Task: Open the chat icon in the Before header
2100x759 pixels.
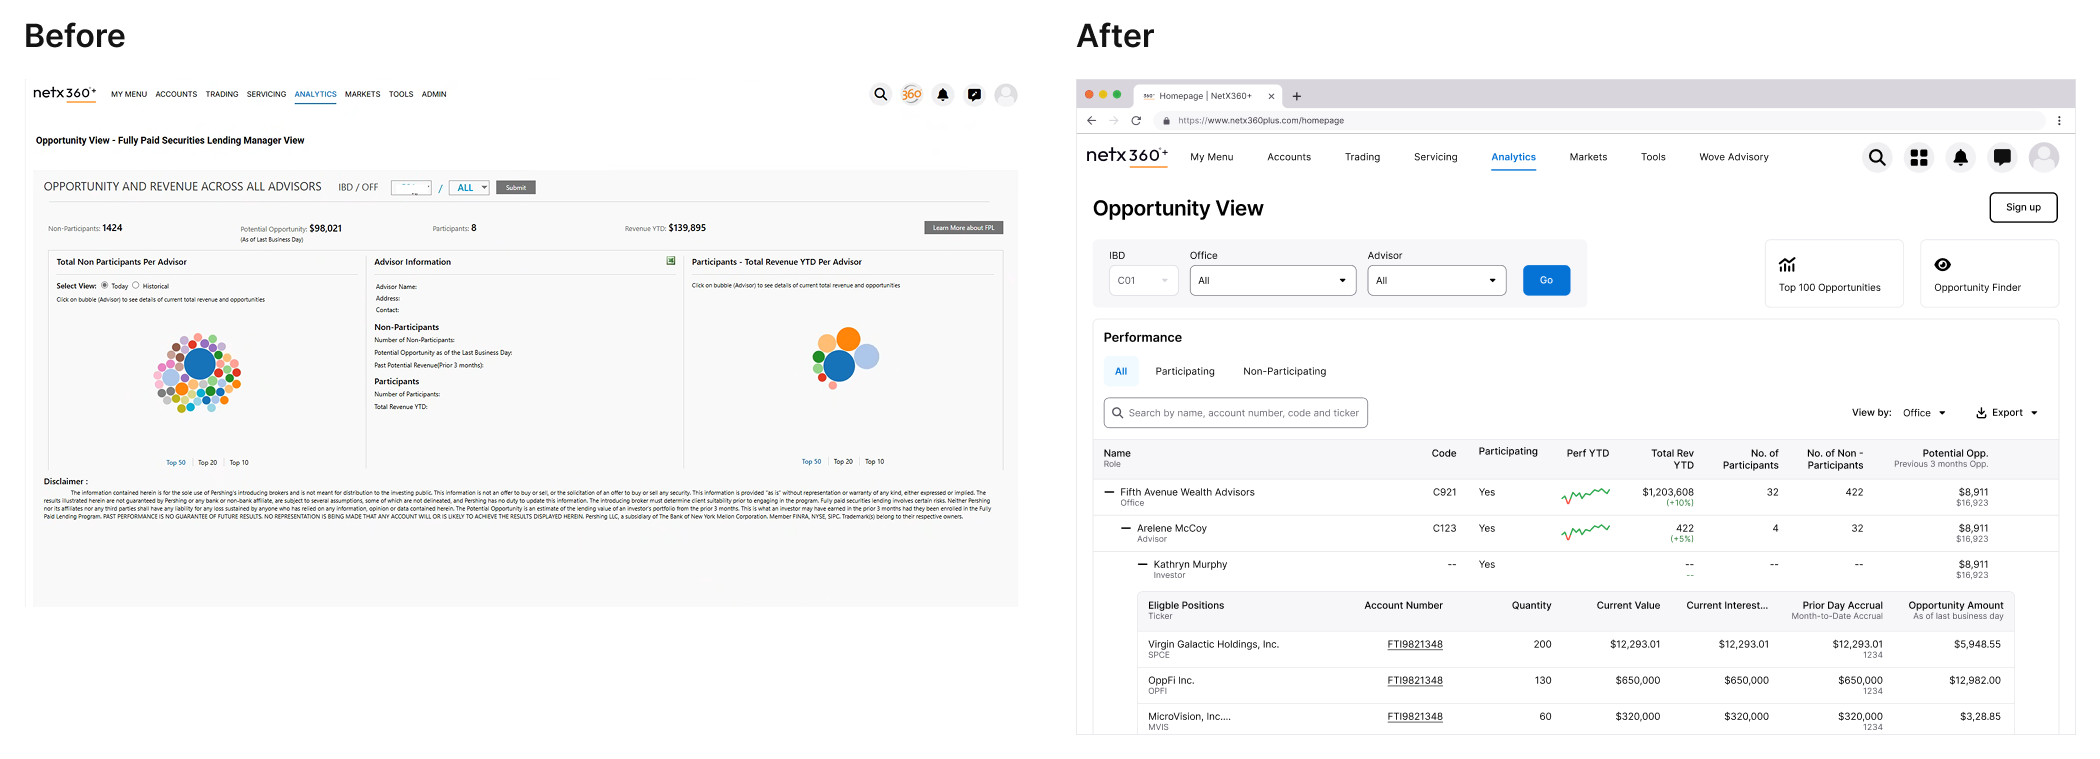Action: click(974, 95)
